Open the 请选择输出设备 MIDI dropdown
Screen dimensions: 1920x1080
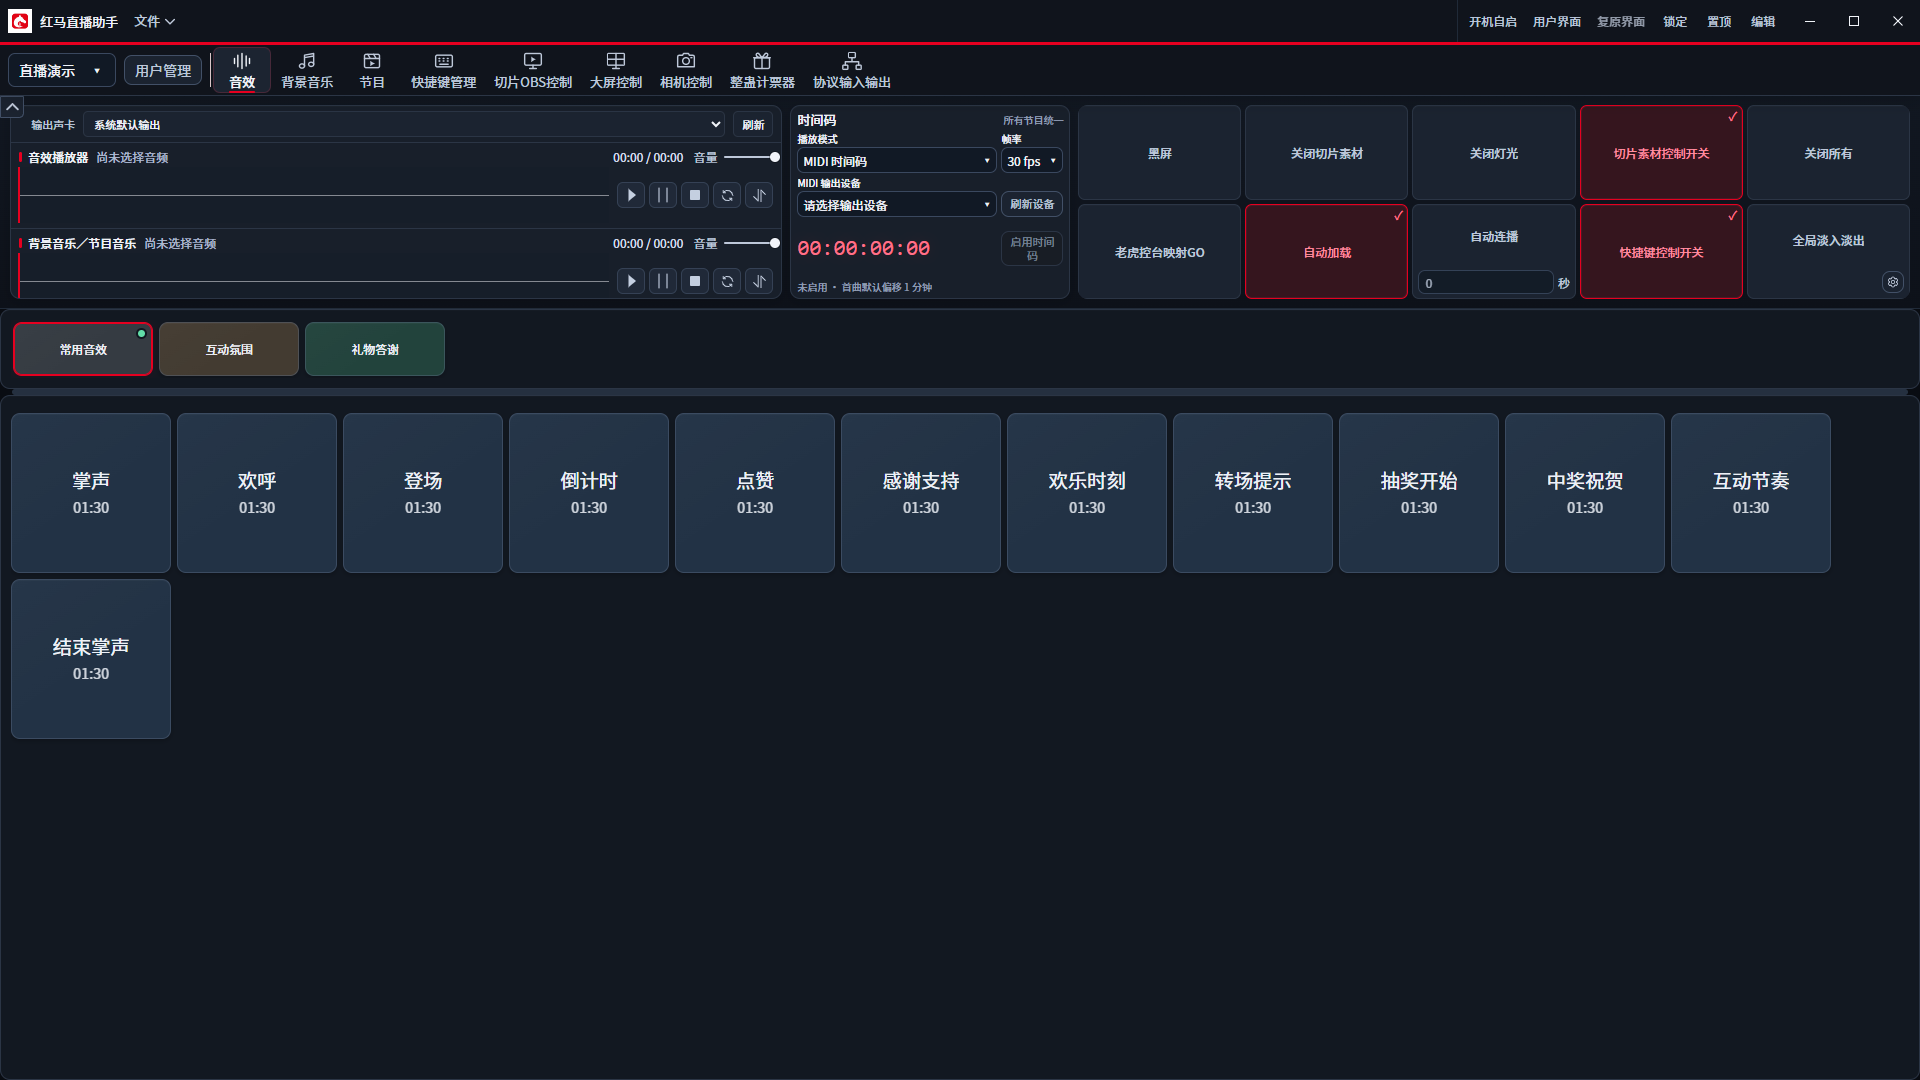tap(896, 205)
